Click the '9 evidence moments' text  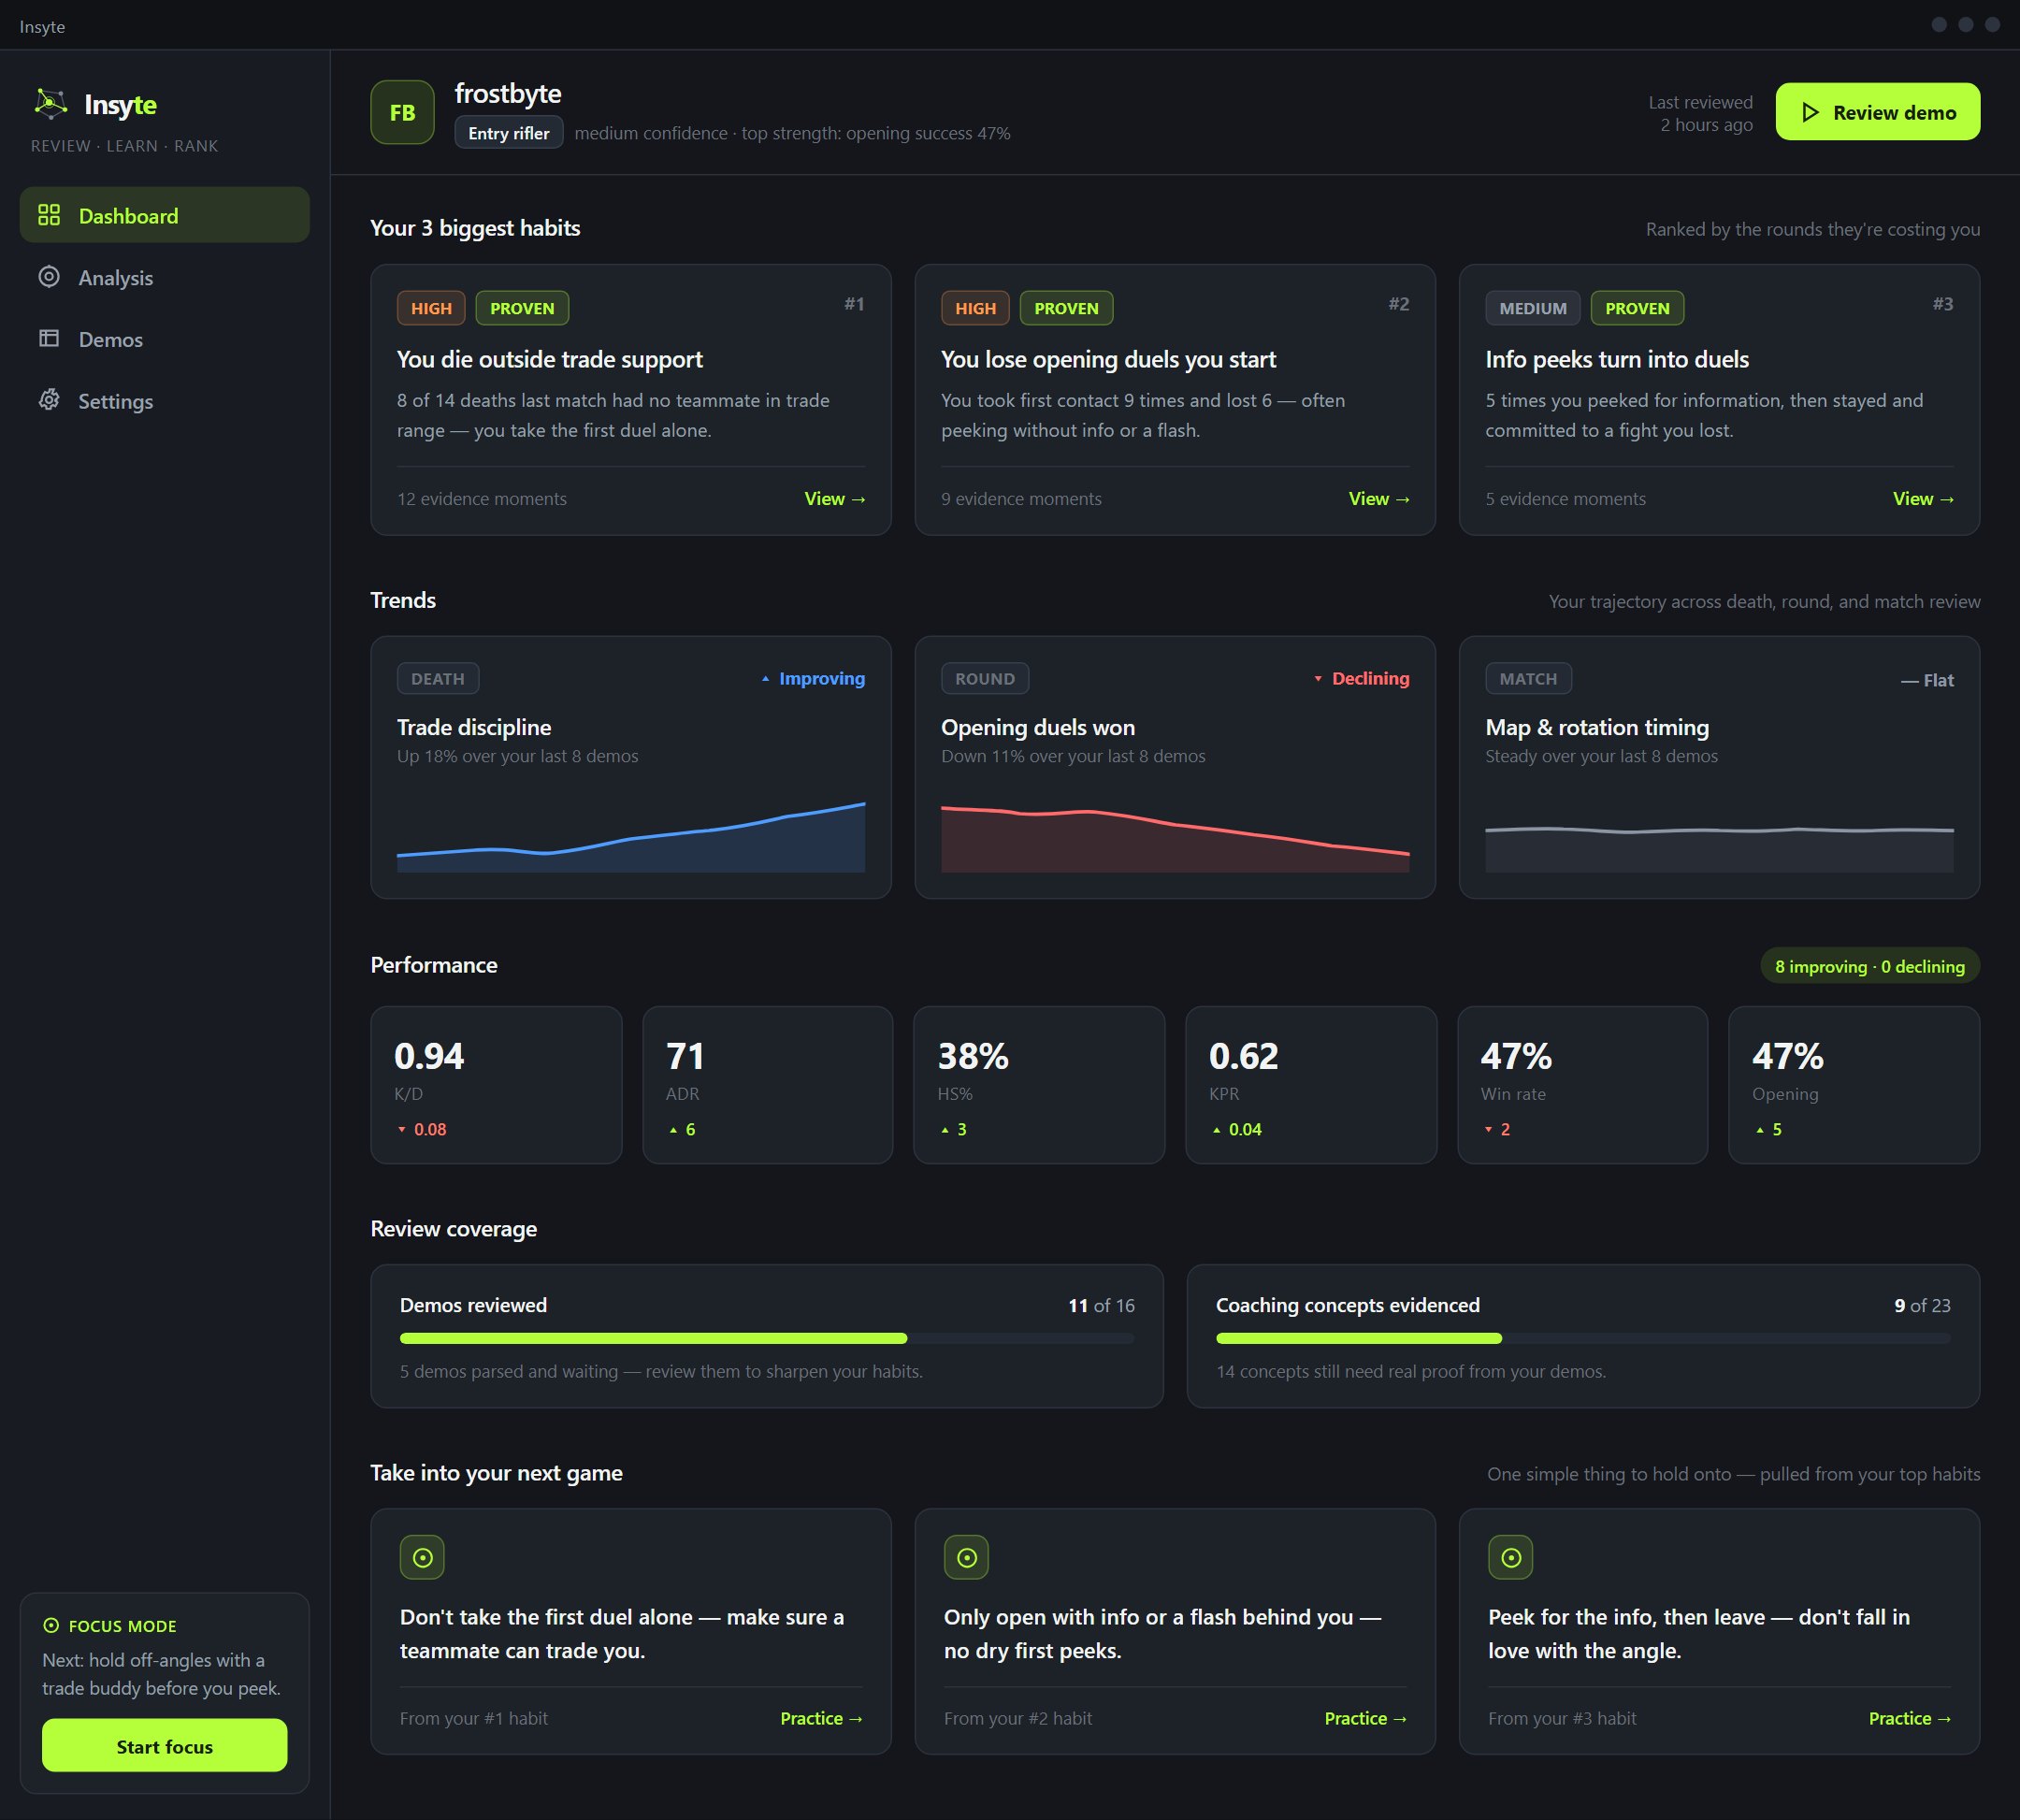point(1021,499)
